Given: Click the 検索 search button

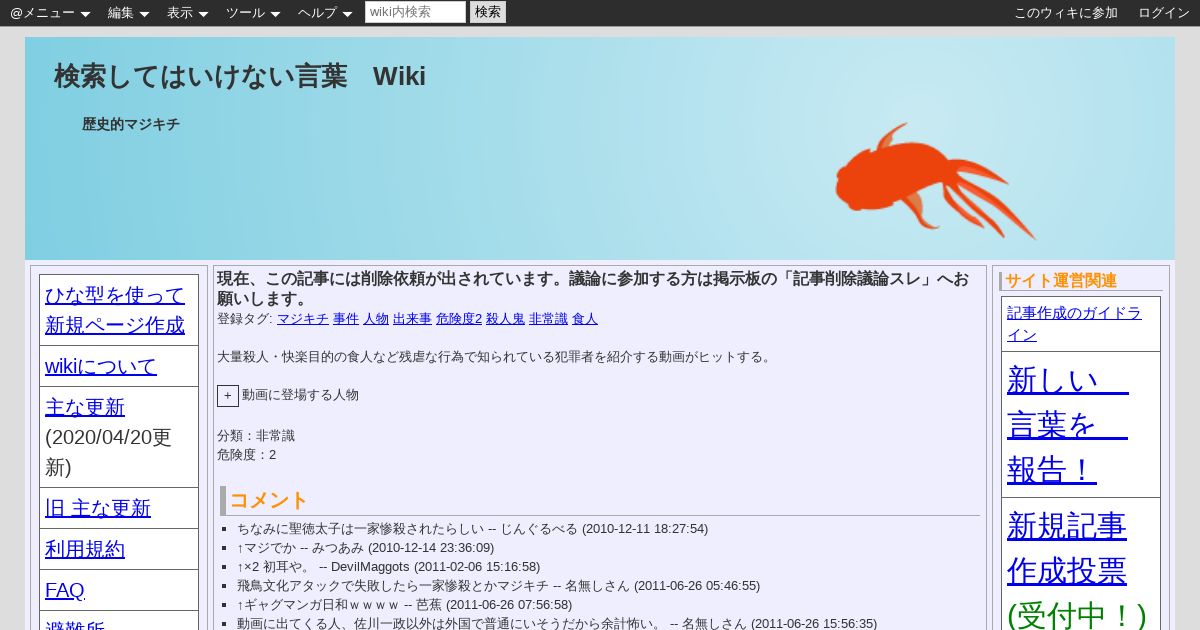Looking at the screenshot, I should tap(488, 12).
